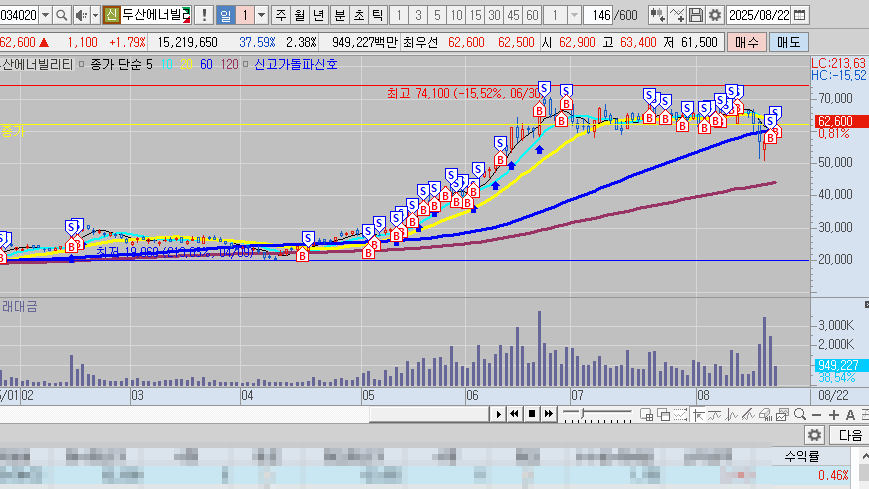Click the date field 2025/08/22
The height and width of the screenshot is (489, 869).
(x=759, y=15)
